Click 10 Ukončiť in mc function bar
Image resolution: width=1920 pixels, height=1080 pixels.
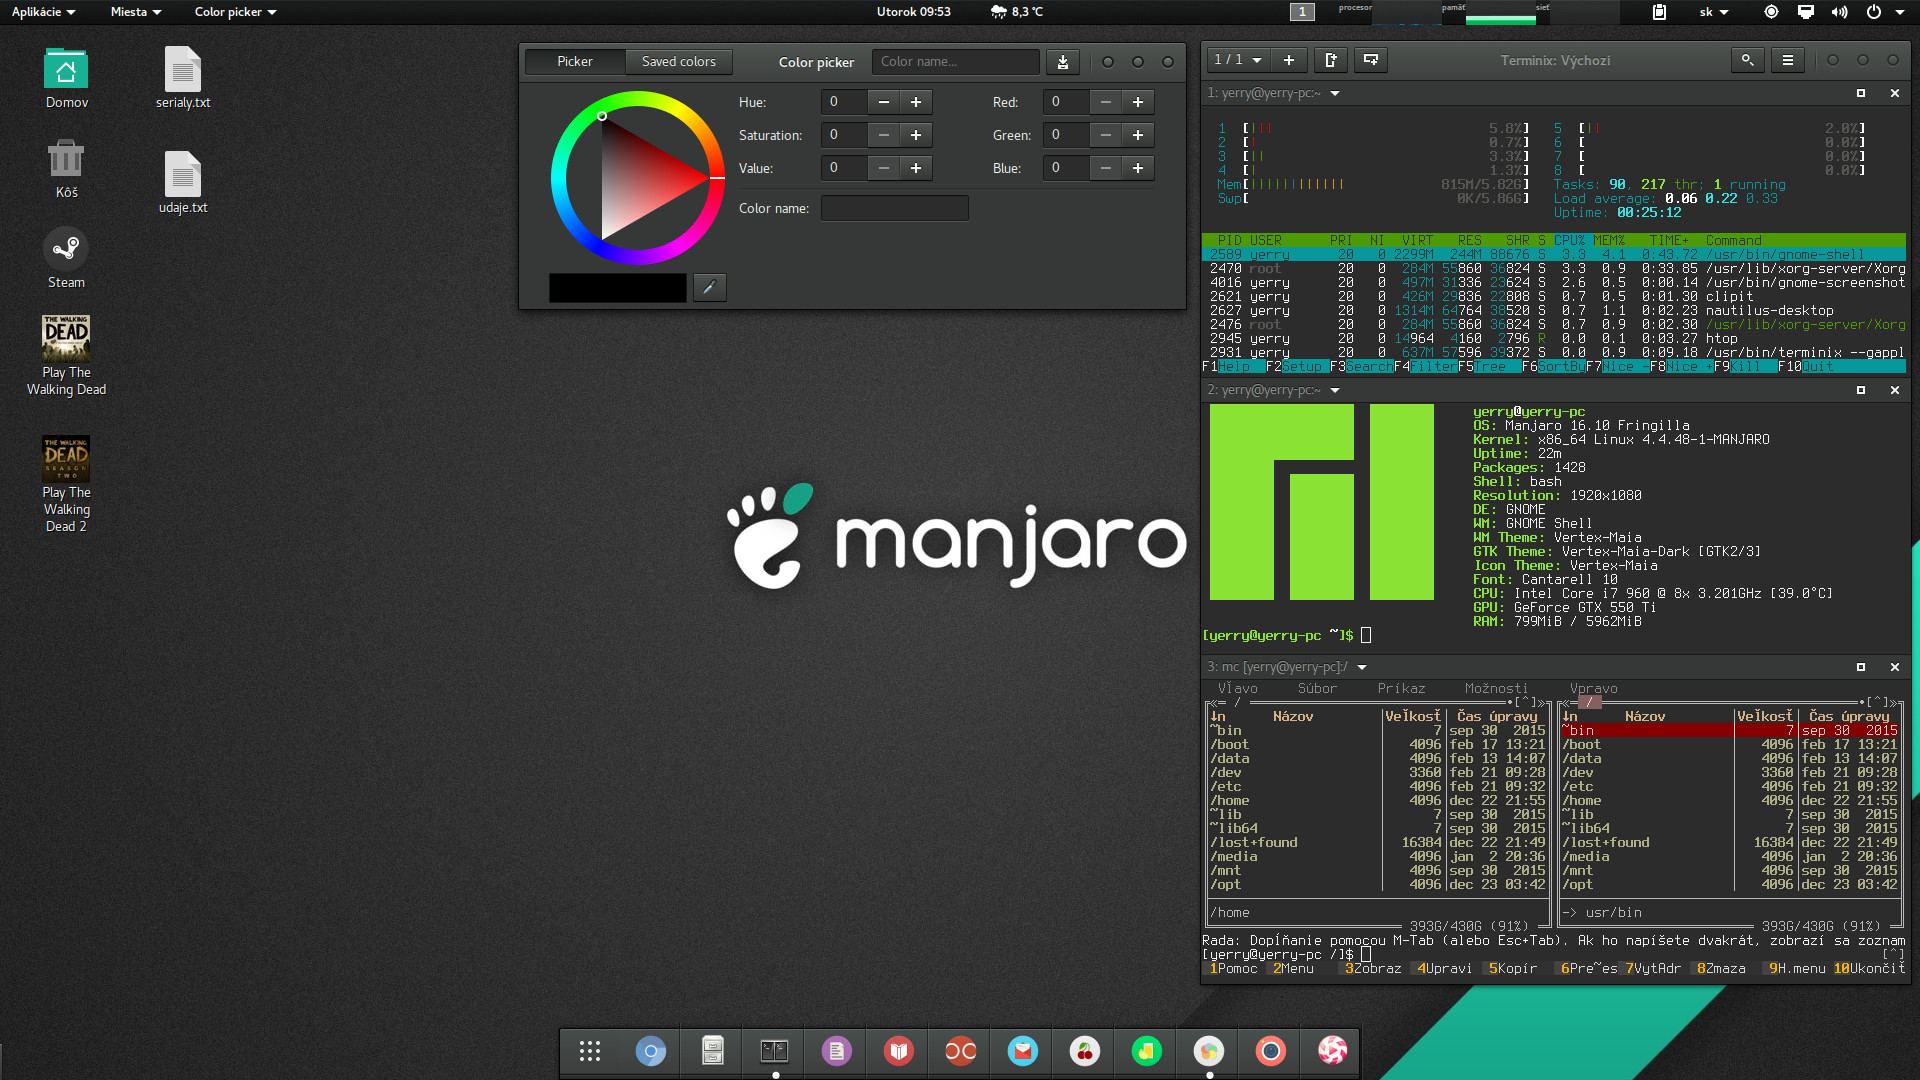[1869, 968]
